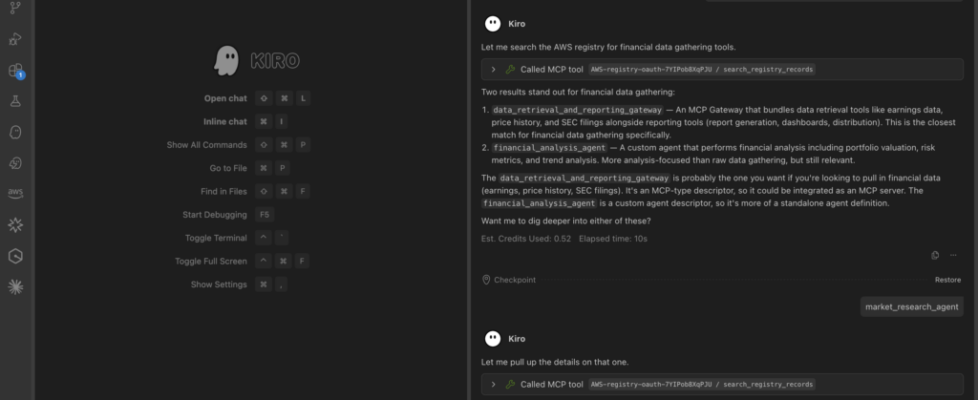Open the Kiro ghost panel in sidebar
Screen dimensions: 978x400
tap(15, 132)
